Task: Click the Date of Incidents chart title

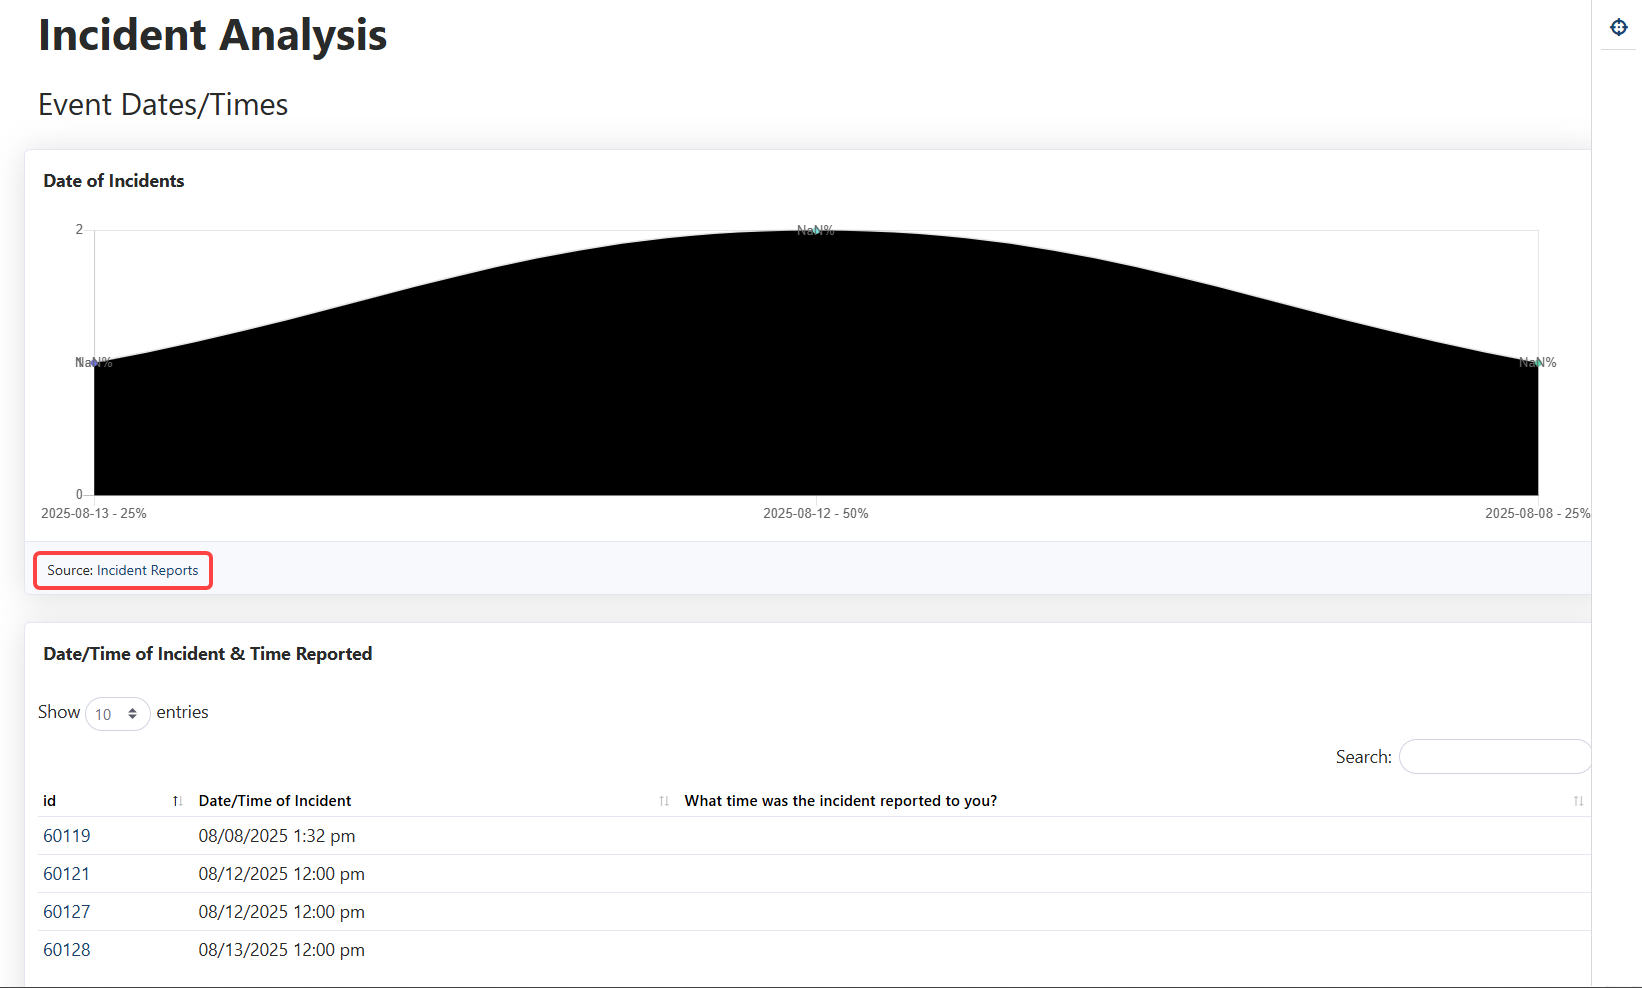Action: point(114,181)
